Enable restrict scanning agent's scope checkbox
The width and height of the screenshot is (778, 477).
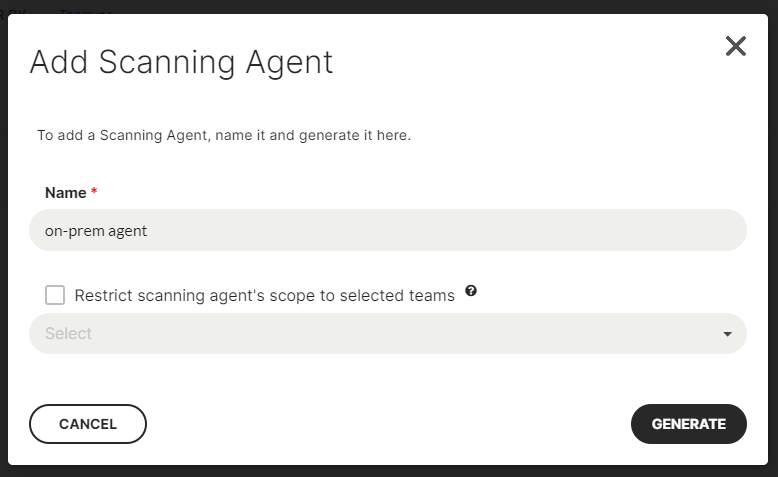click(55, 295)
